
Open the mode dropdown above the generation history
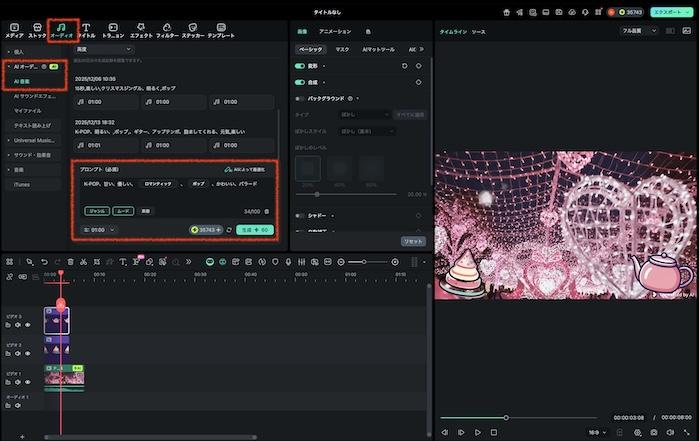click(x=103, y=49)
